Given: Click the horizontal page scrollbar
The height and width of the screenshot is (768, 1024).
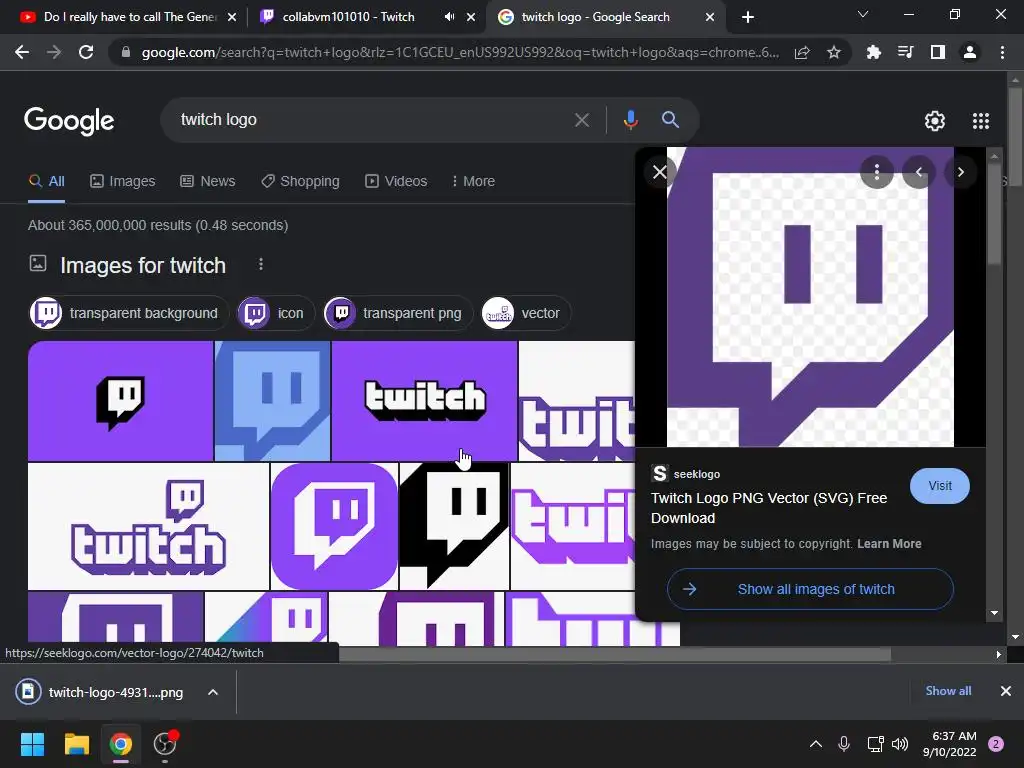Looking at the screenshot, I should (614, 654).
